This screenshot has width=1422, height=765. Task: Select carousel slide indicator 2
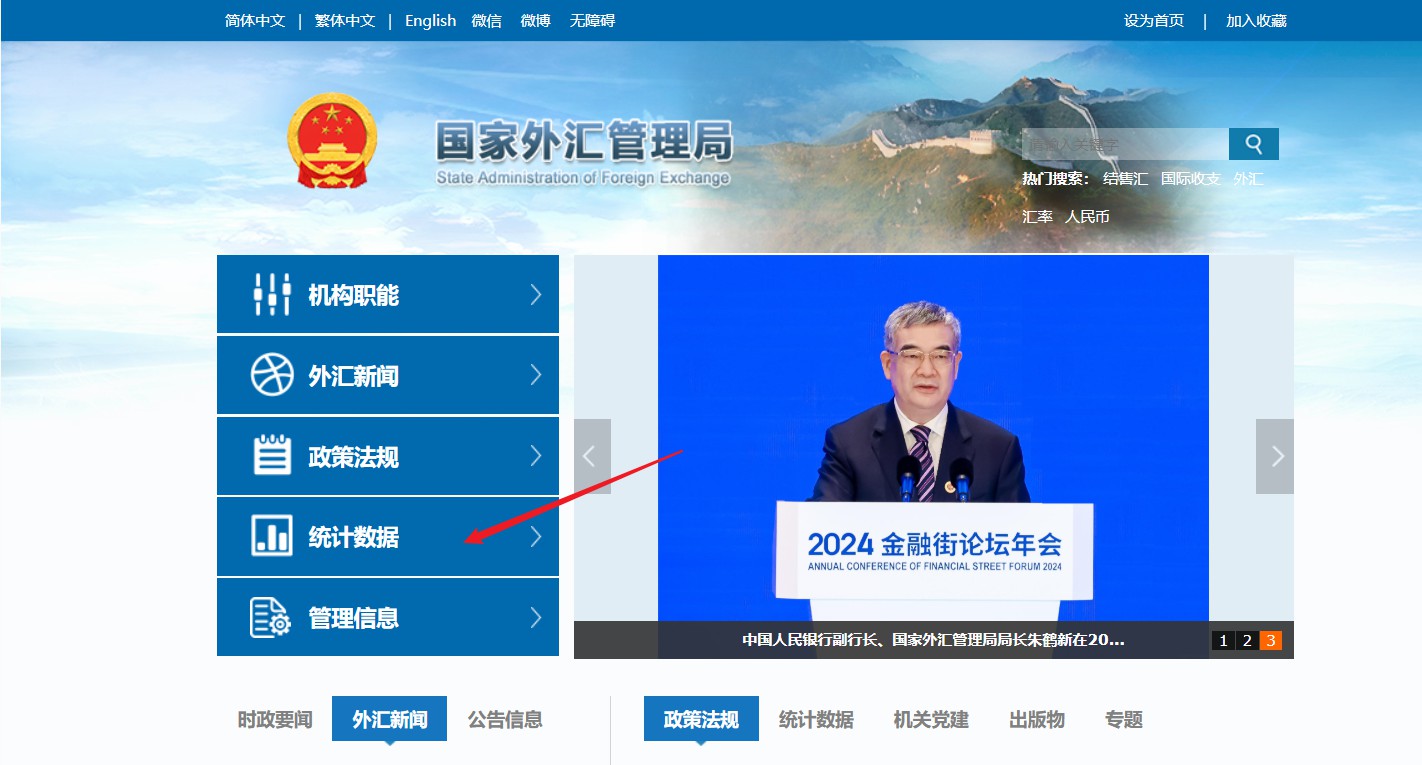(1246, 640)
